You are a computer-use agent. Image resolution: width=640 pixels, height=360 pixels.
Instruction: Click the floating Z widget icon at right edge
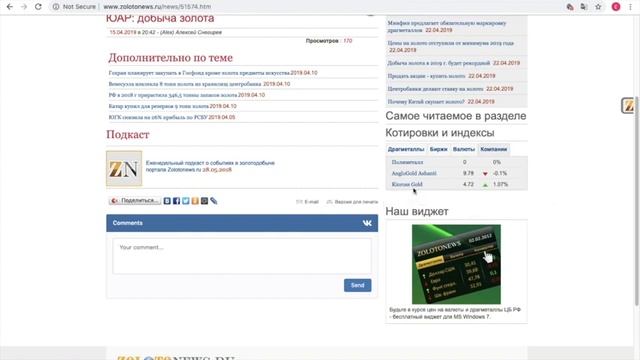[x=628, y=106]
